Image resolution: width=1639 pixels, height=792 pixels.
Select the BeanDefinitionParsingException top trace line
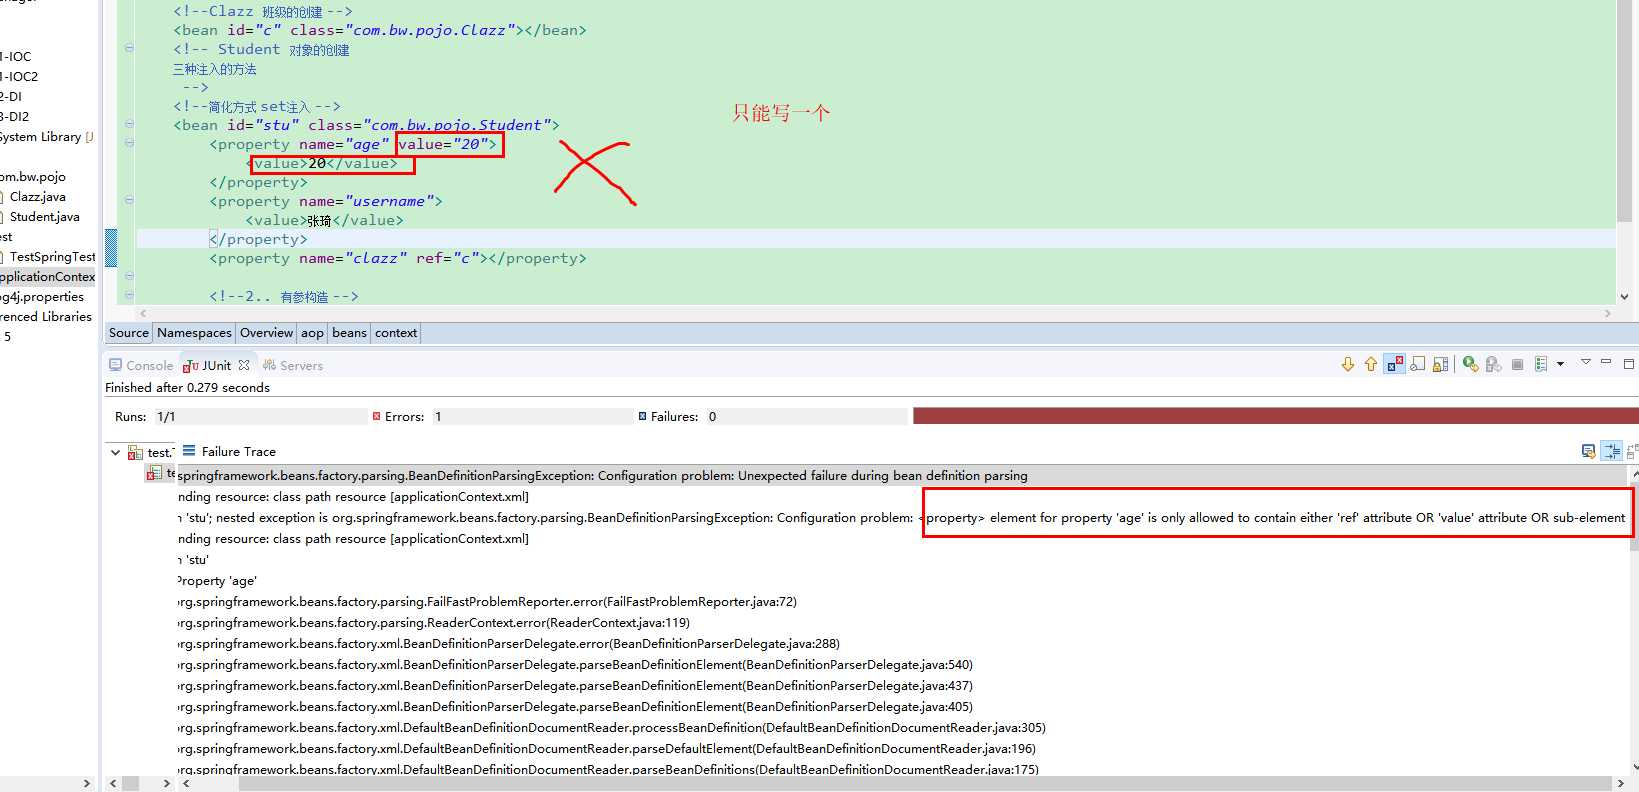pos(602,476)
